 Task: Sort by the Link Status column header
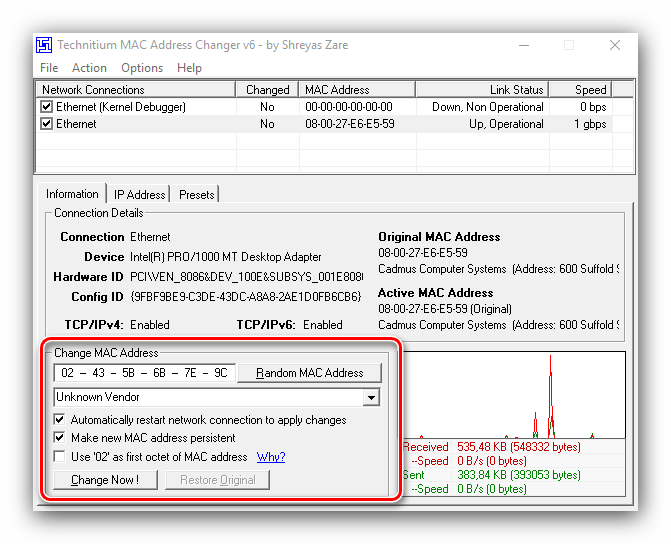[x=480, y=90]
